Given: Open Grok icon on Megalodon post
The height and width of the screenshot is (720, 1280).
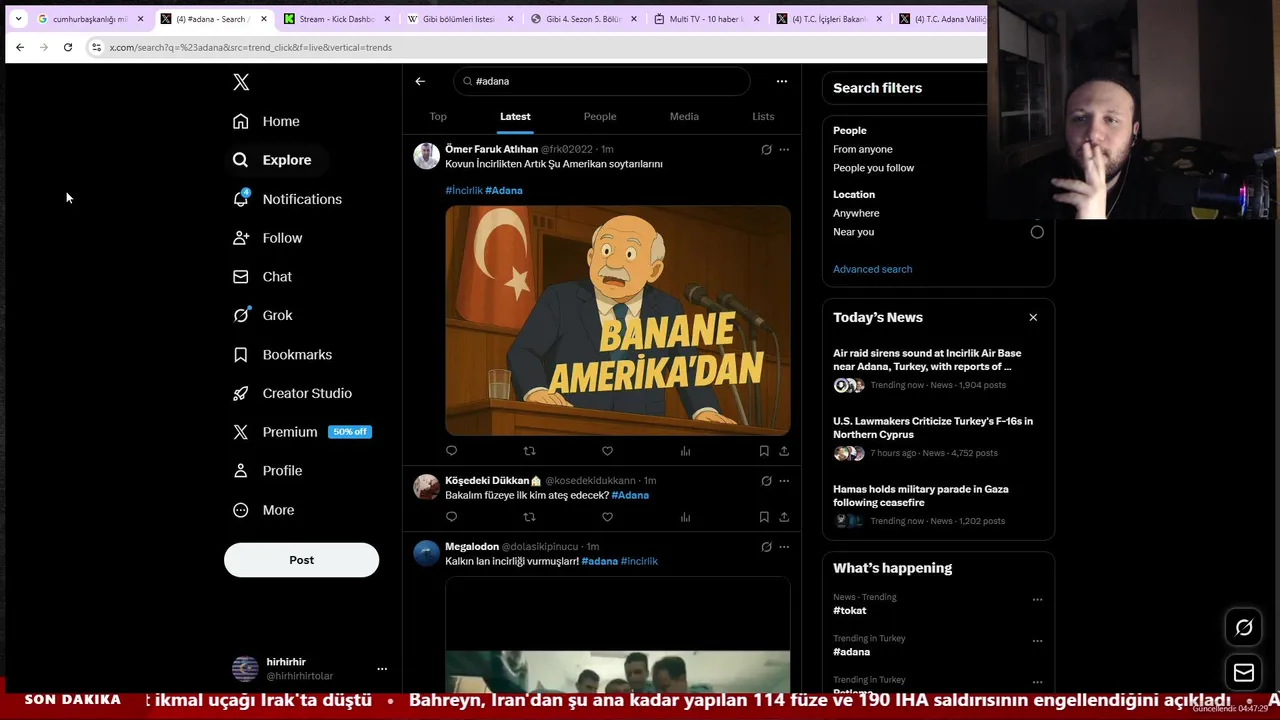Looking at the screenshot, I should pos(766,547).
